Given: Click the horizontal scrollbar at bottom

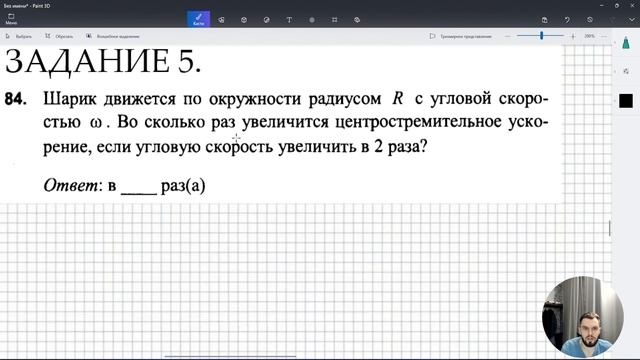Looking at the screenshot, I should [x=230, y=356].
